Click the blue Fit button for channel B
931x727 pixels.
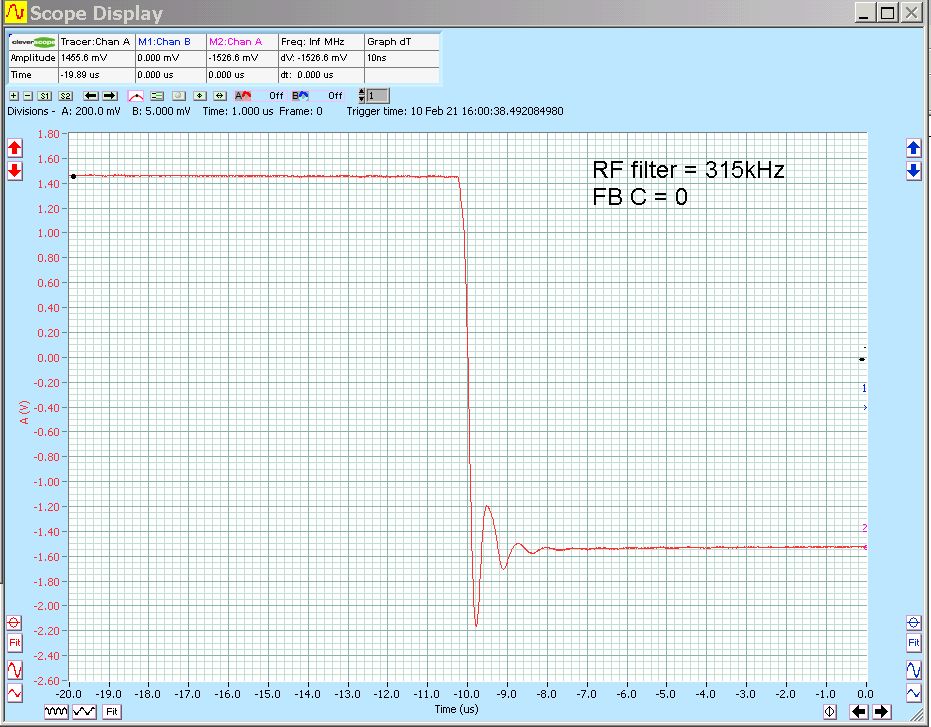click(914, 643)
